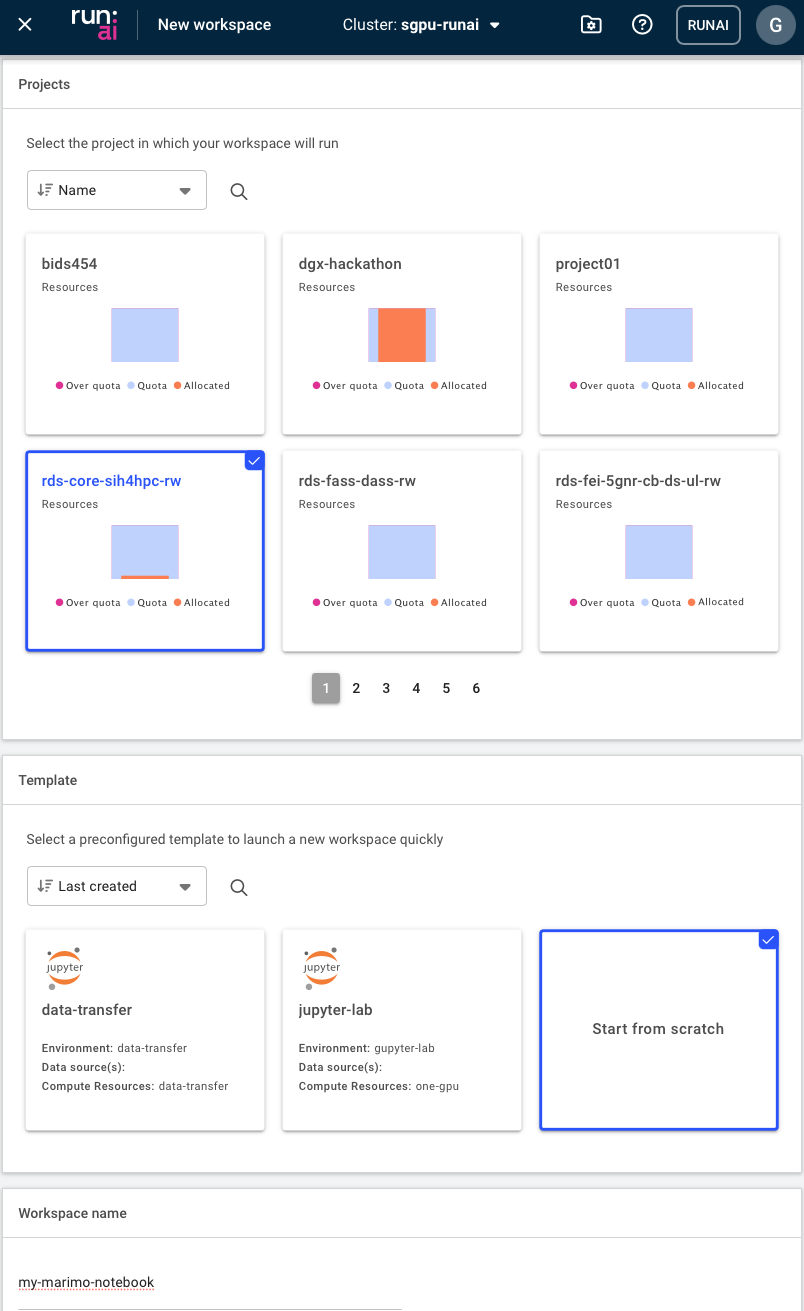804x1311 pixels.
Task: Search templates with the magnifier icon
Action: pos(239,887)
